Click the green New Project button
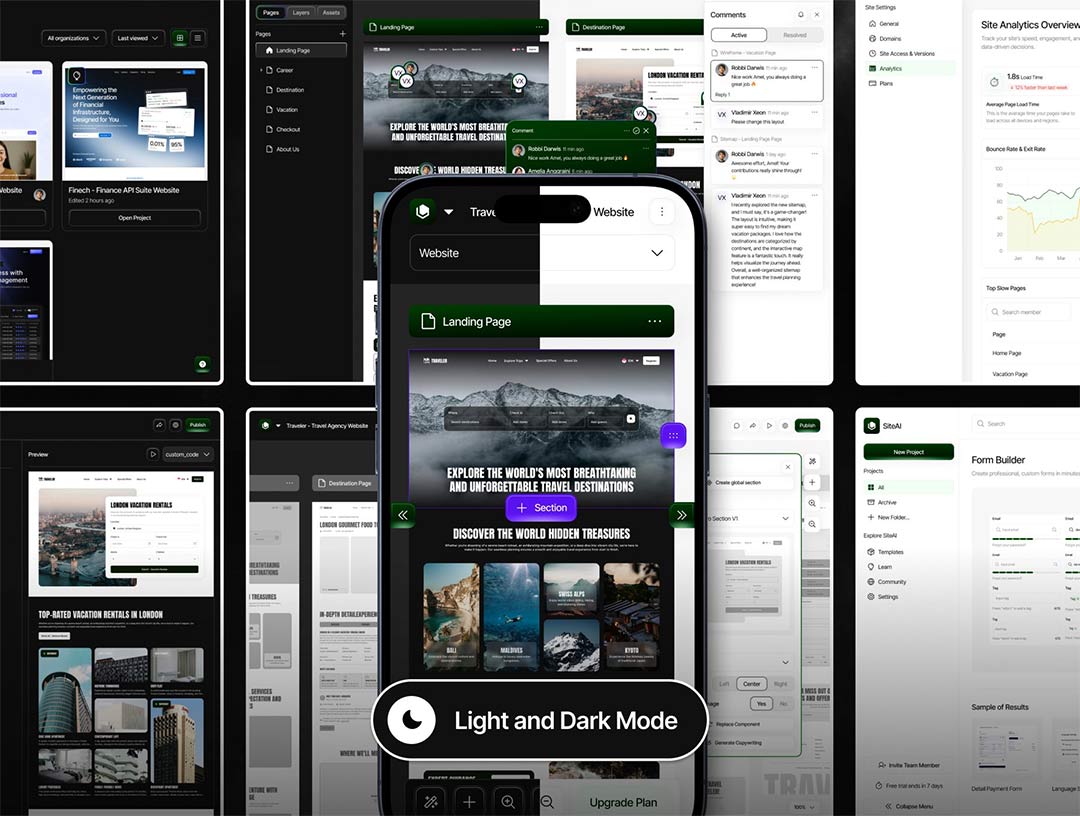This screenshot has height=816, width=1080. [x=908, y=452]
